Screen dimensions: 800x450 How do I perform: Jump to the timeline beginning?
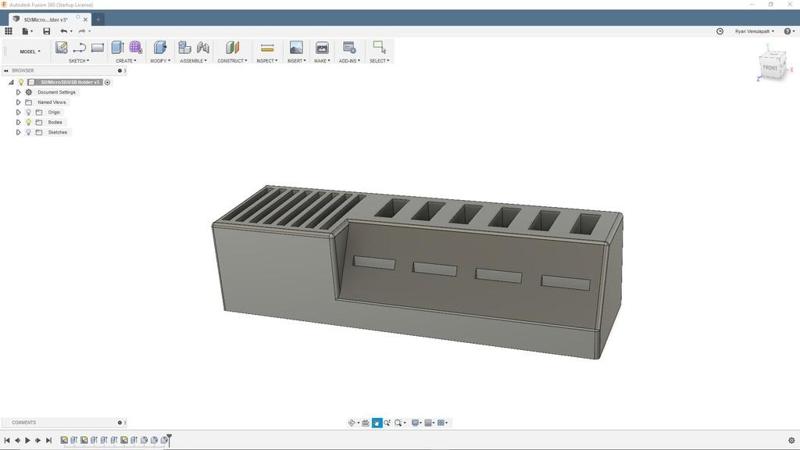(7, 440)
